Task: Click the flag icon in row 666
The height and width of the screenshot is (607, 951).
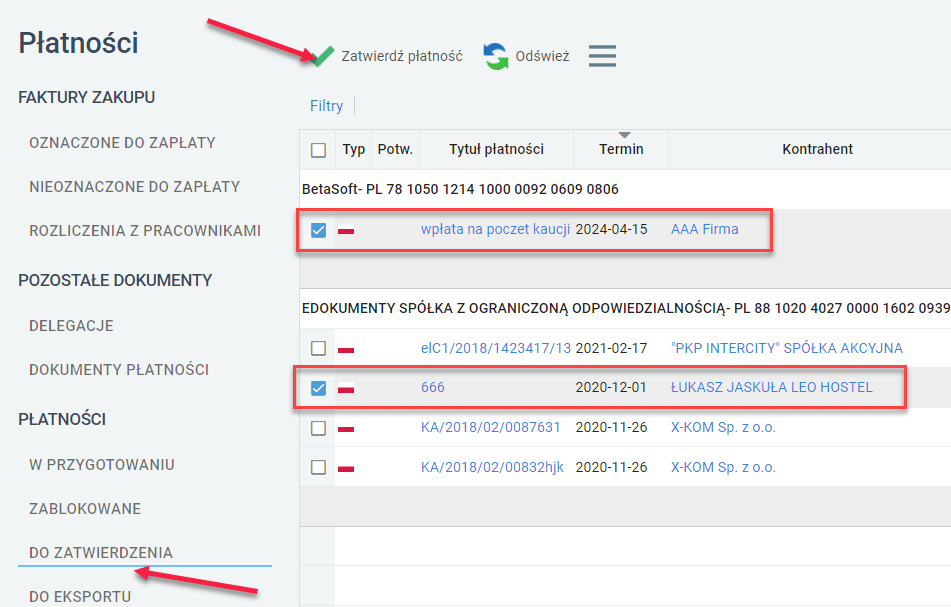Action: (x=346, y=388)
